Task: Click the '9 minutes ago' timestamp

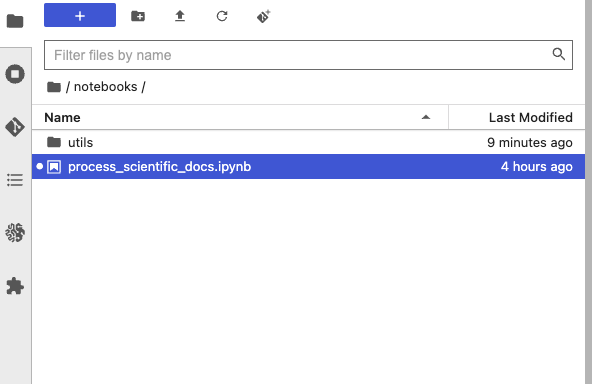Action: pos(530,142)
